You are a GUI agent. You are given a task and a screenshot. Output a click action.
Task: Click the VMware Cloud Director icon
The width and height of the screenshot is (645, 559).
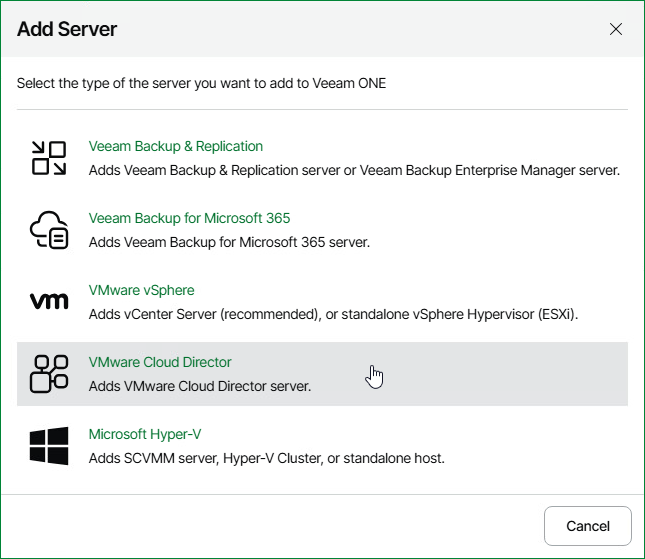click(x=49, y=374)
